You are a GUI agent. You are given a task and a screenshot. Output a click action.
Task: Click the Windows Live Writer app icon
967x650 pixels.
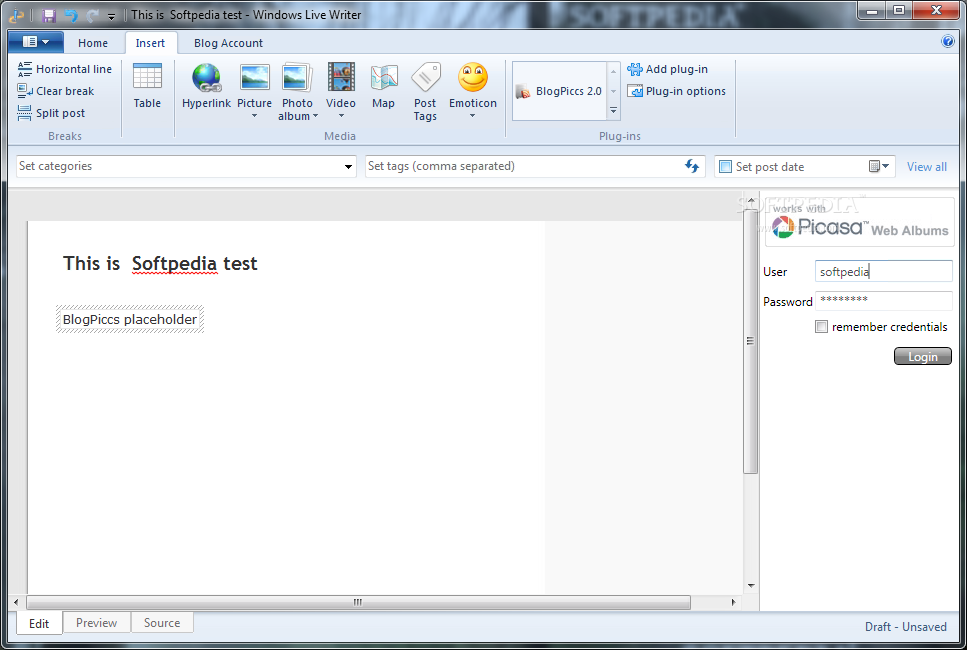[17, 15]
